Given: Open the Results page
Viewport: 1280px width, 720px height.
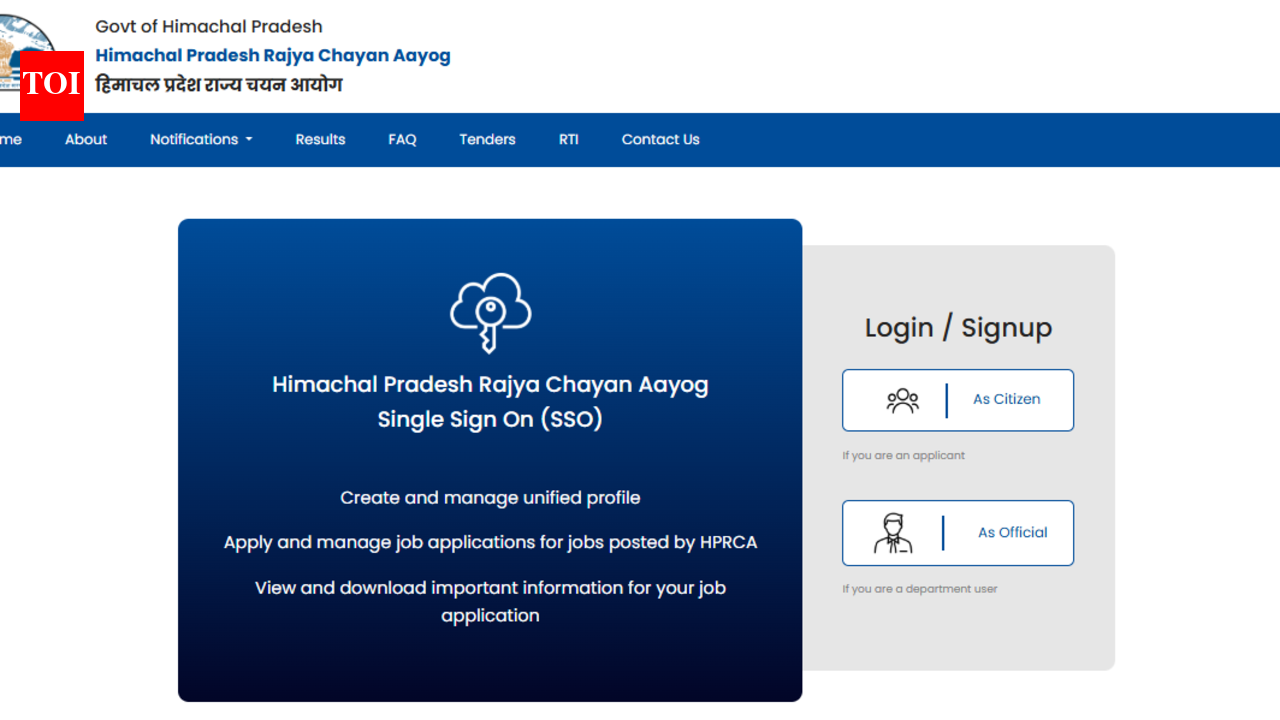Looking at the screenshot, I should click(x=320, y=140).
